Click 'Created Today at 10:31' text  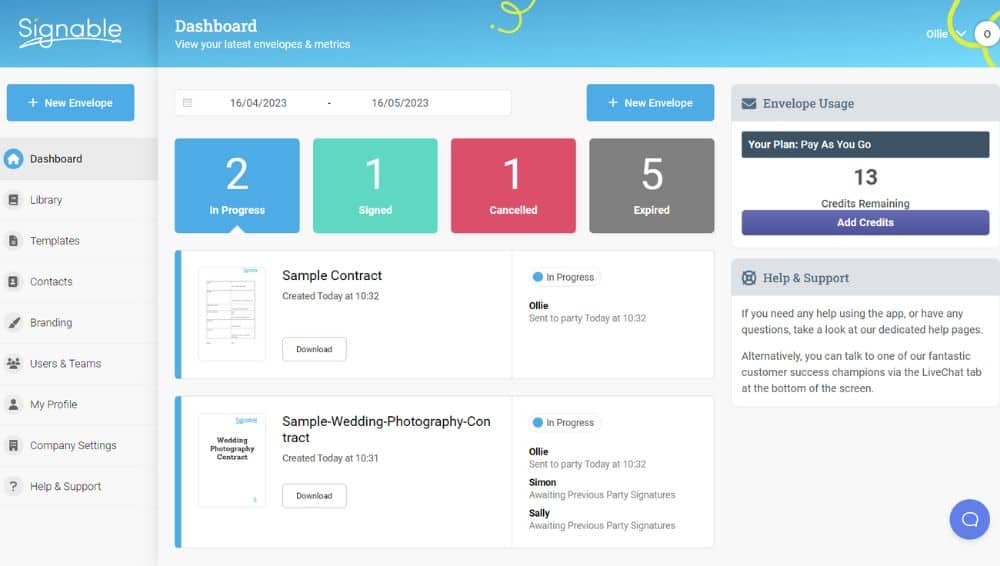tap(330, 458)
